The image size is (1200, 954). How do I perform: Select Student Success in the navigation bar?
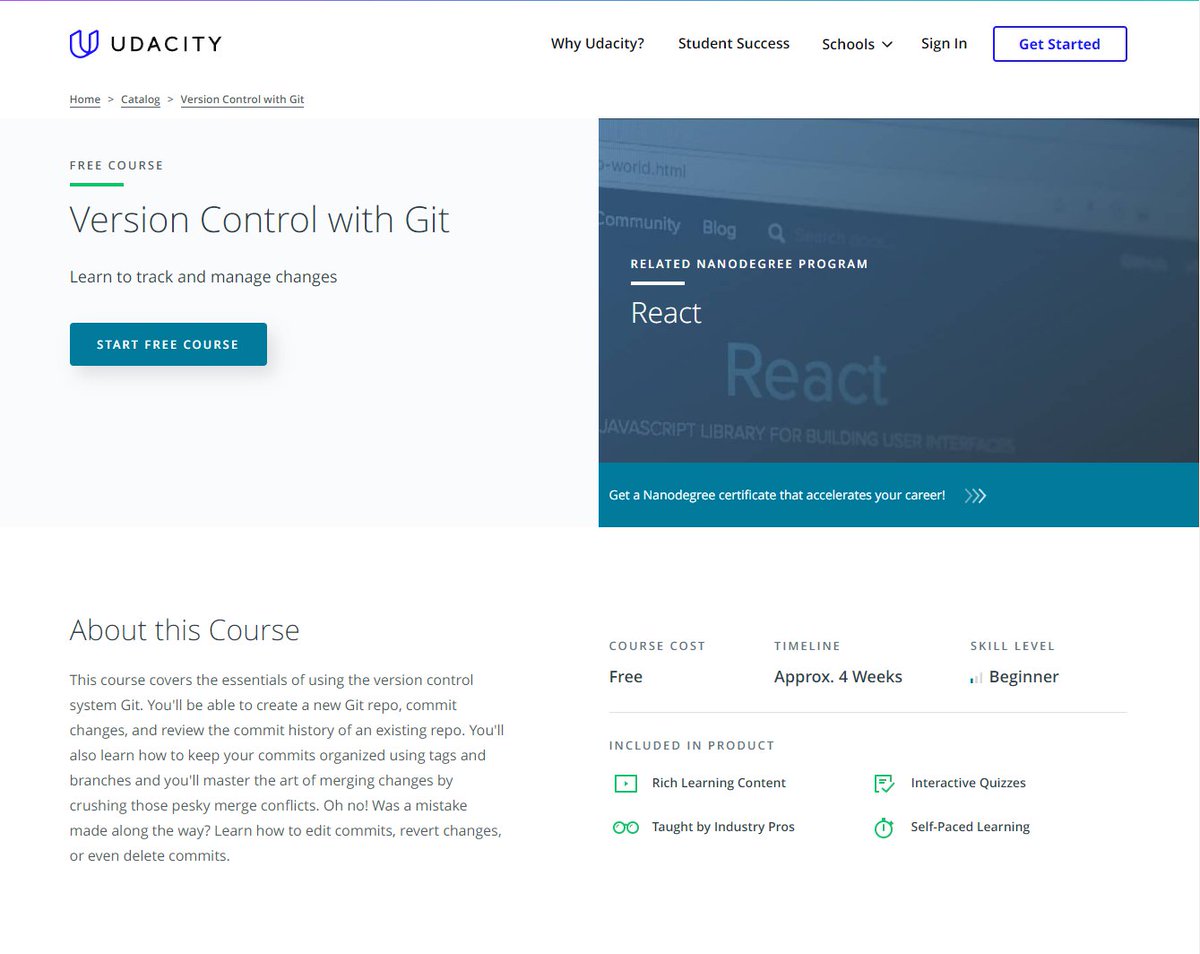click(733, 44)
